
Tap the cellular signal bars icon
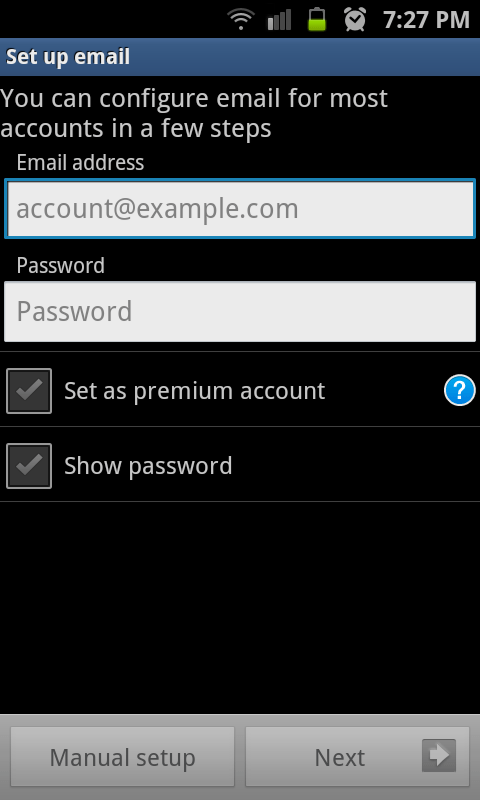coord(279,19)
